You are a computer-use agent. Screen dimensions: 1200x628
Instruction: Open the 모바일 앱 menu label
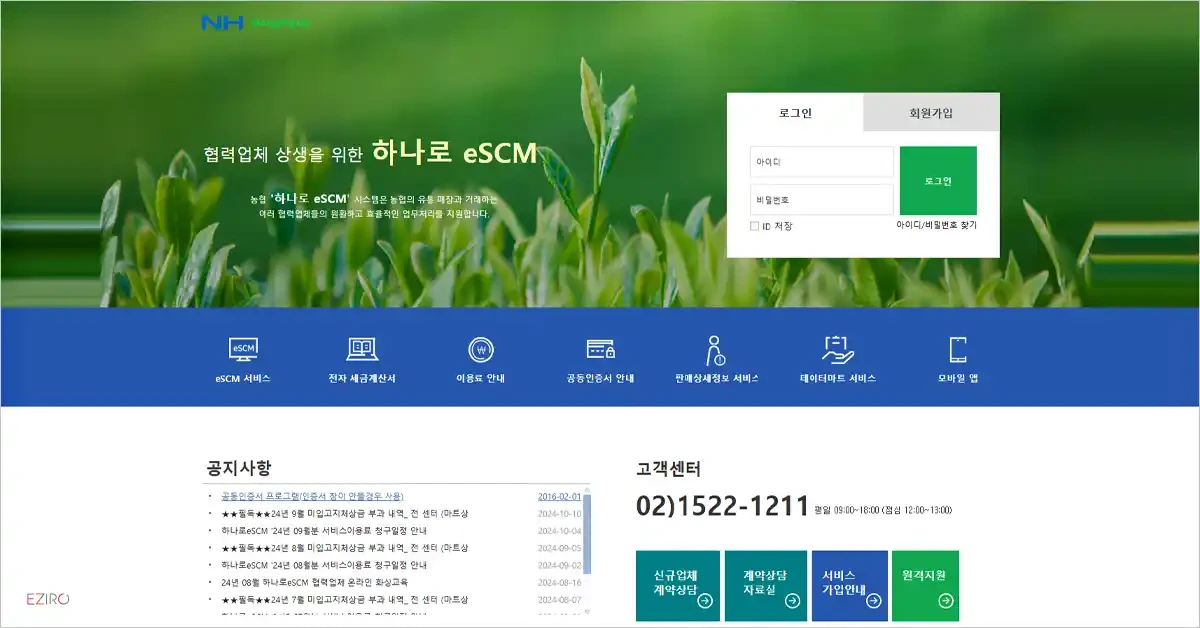pos(957,379)
